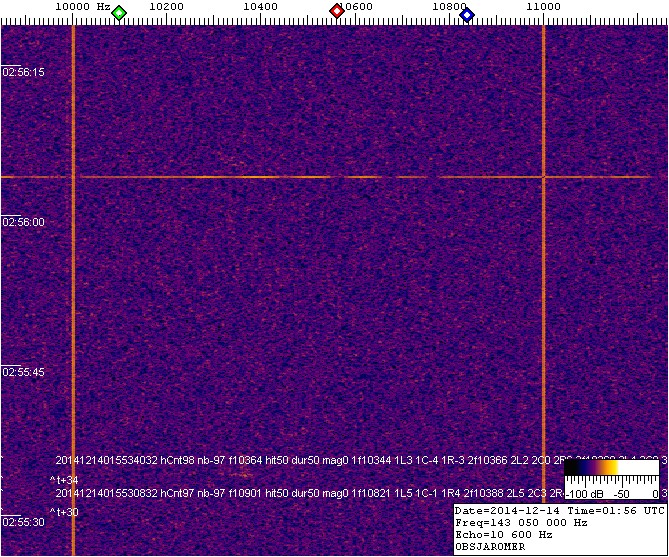This screenshot has width=669, height=557.
Task: Click the OBSJAROMER station label
Action: 489,546
